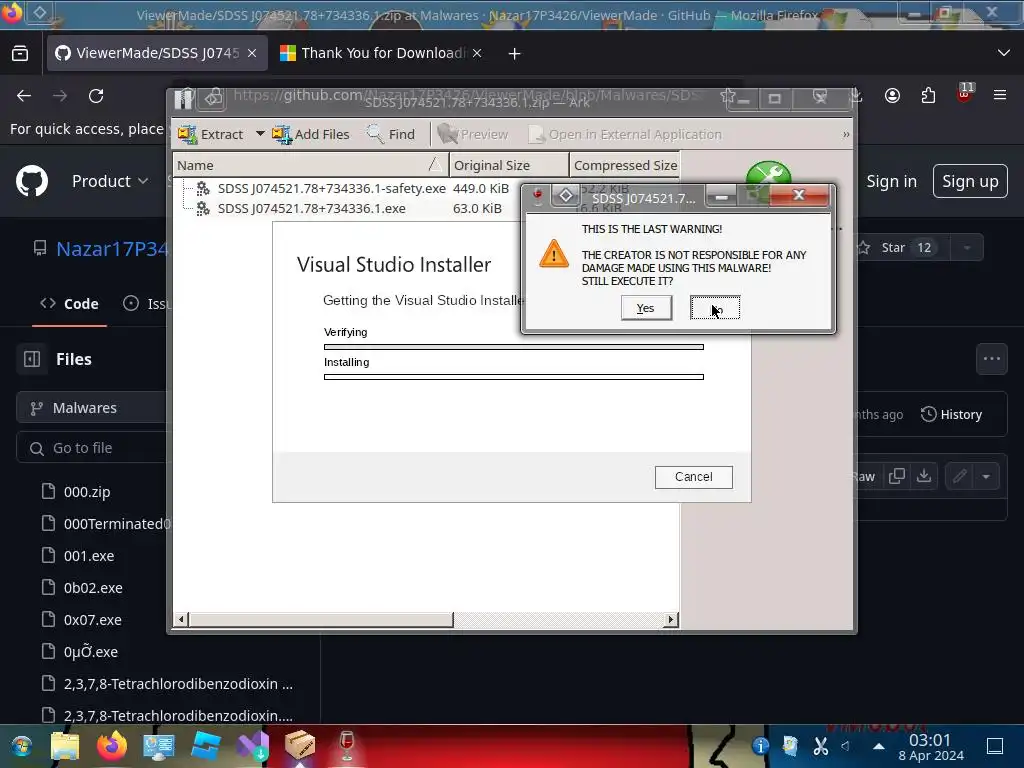Click Extract in the Ark toolbar

coord(210,134)
